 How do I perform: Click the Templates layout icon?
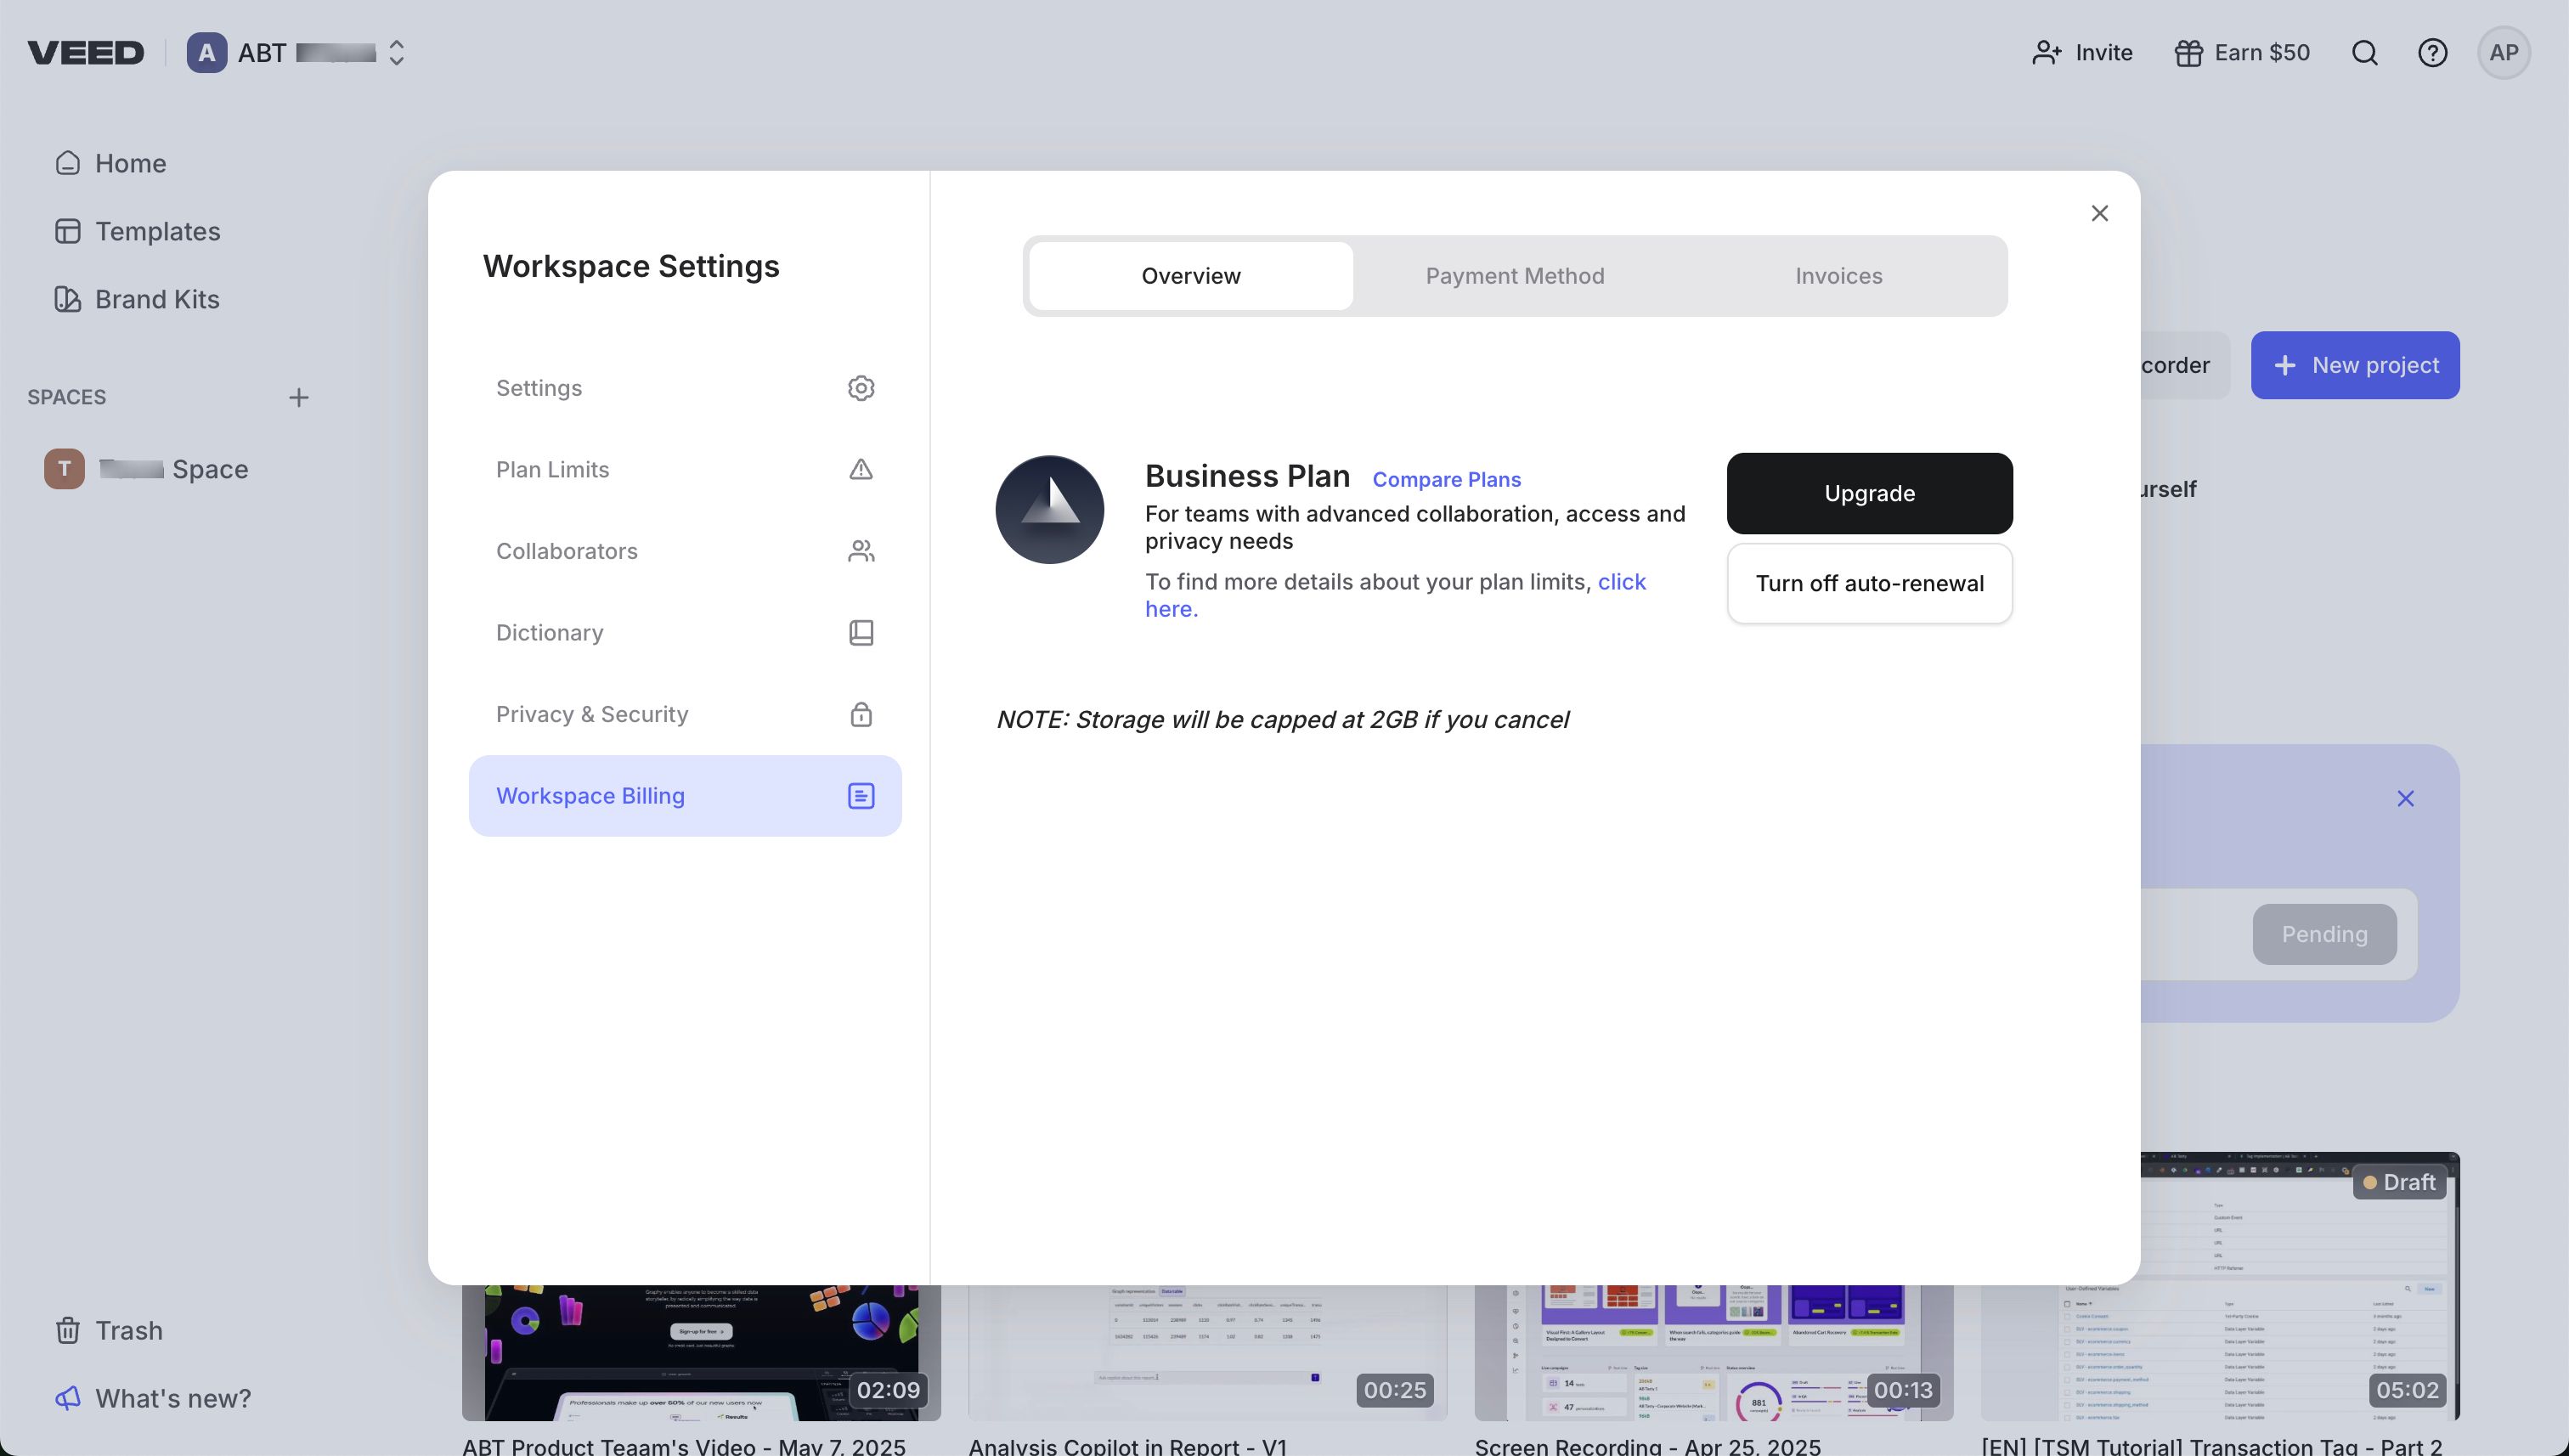coord(68,231)
